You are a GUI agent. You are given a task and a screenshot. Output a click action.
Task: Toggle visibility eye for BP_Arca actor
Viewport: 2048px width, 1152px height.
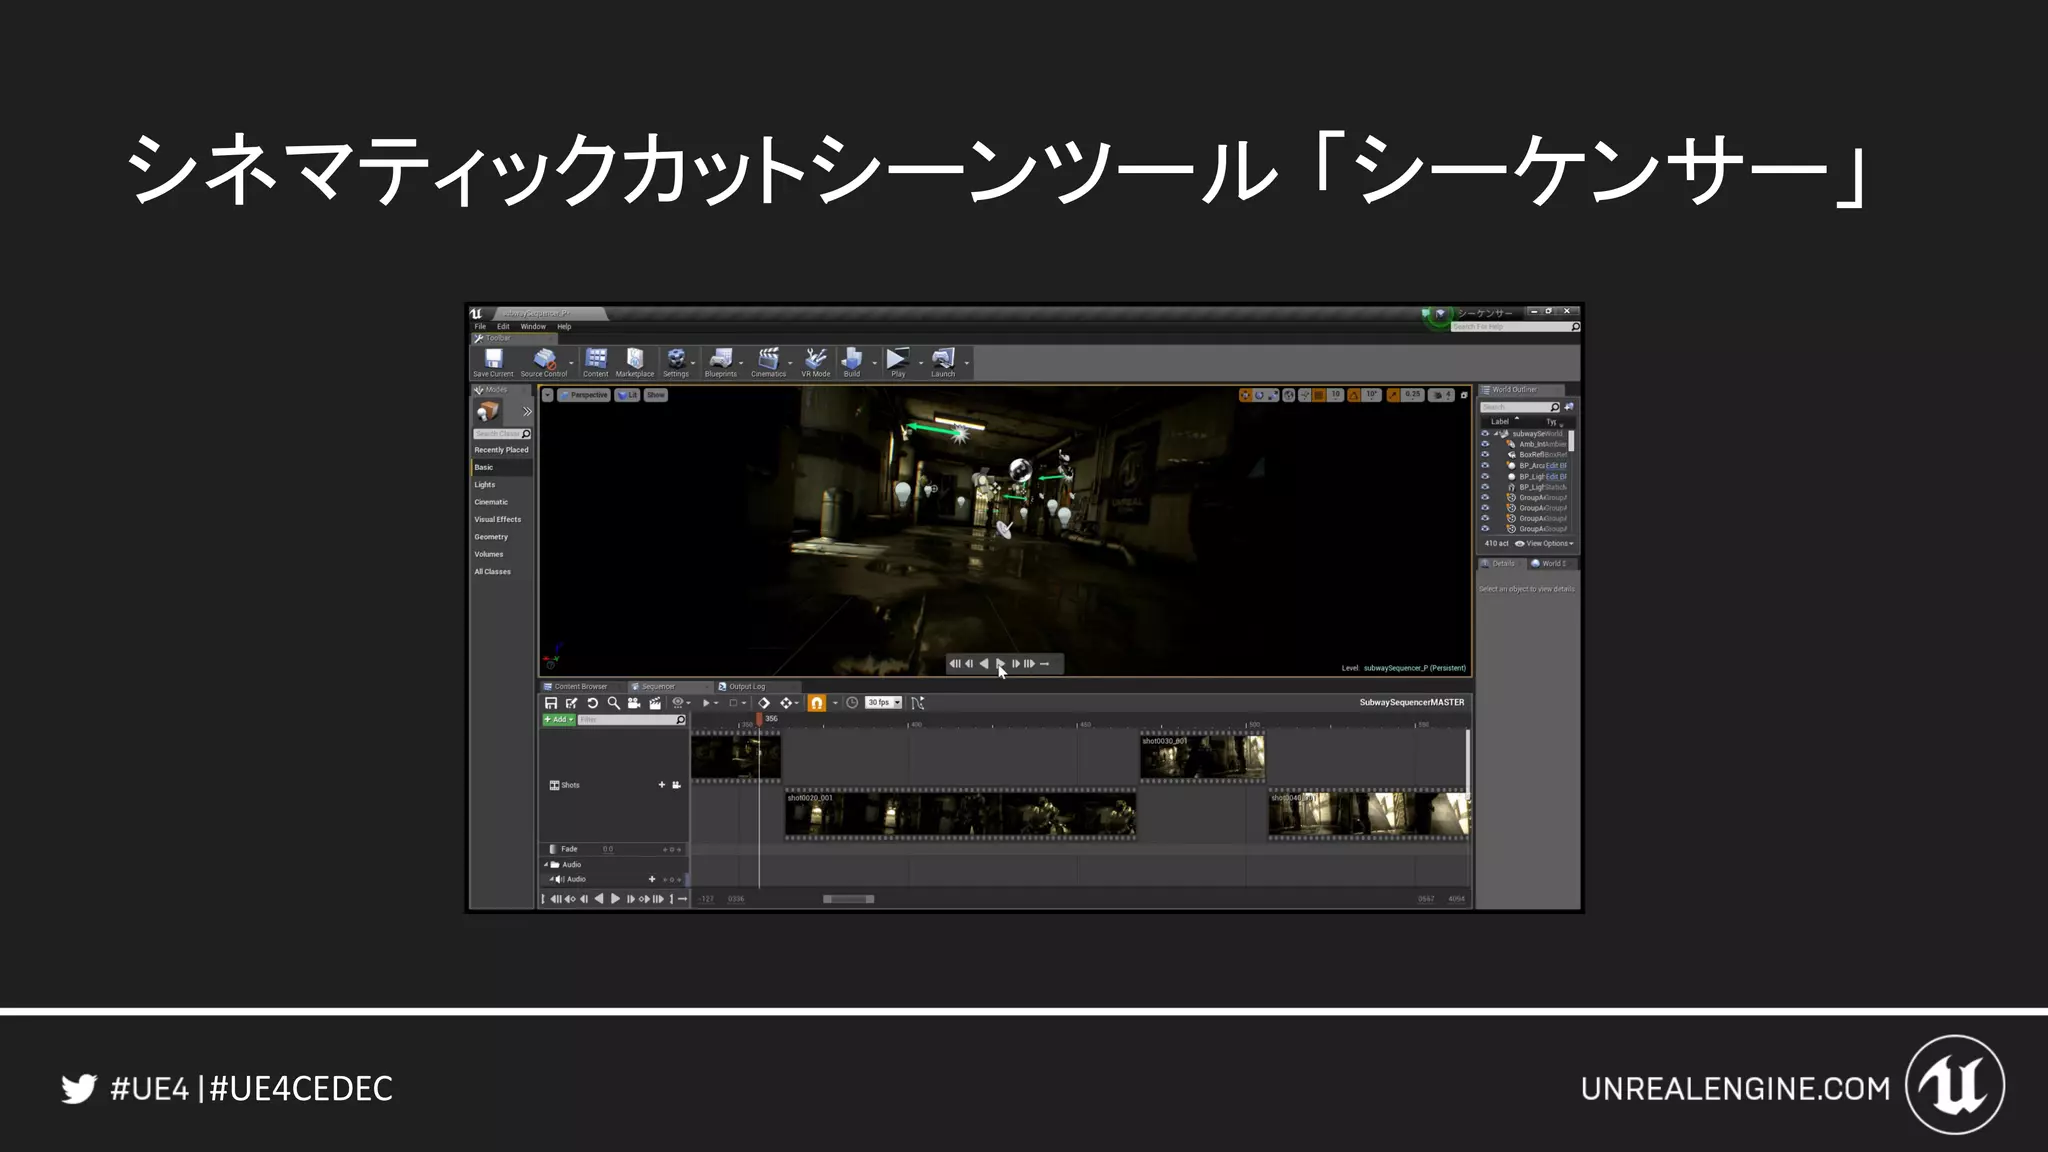point(1485,466)
